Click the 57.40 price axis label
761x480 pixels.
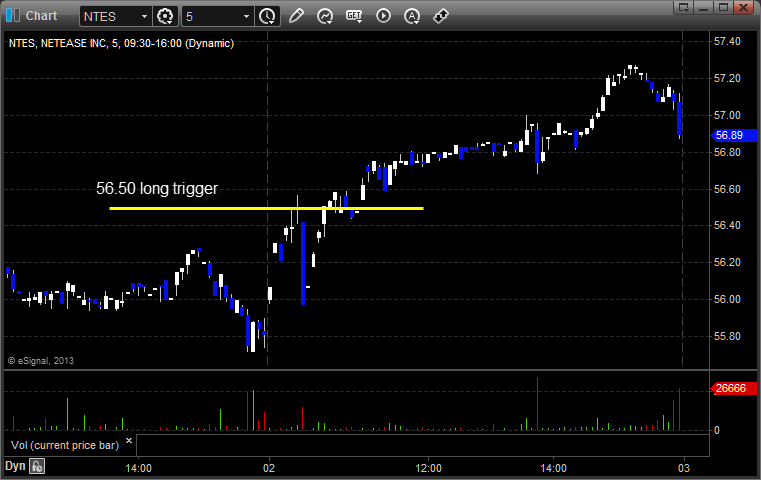727,41
